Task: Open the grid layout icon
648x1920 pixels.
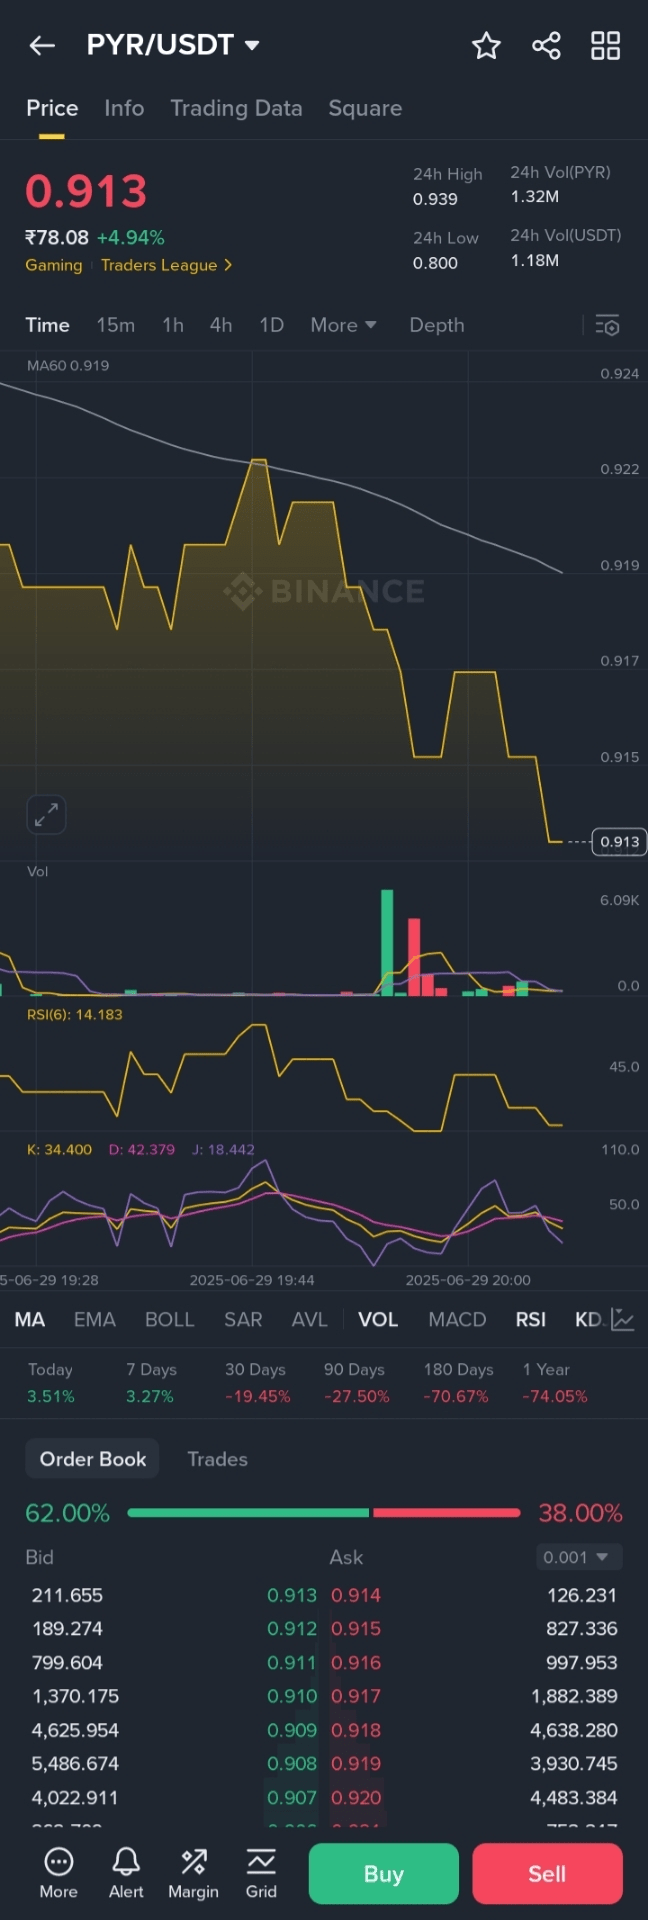Action: point(605,45)
